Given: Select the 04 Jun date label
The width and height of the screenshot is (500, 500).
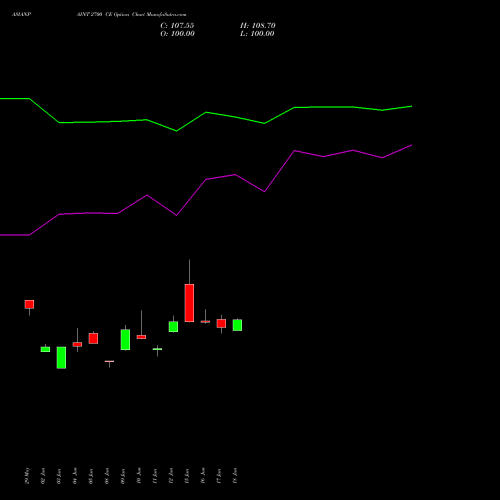Looking at the screenshot, I should coord(75,476).
